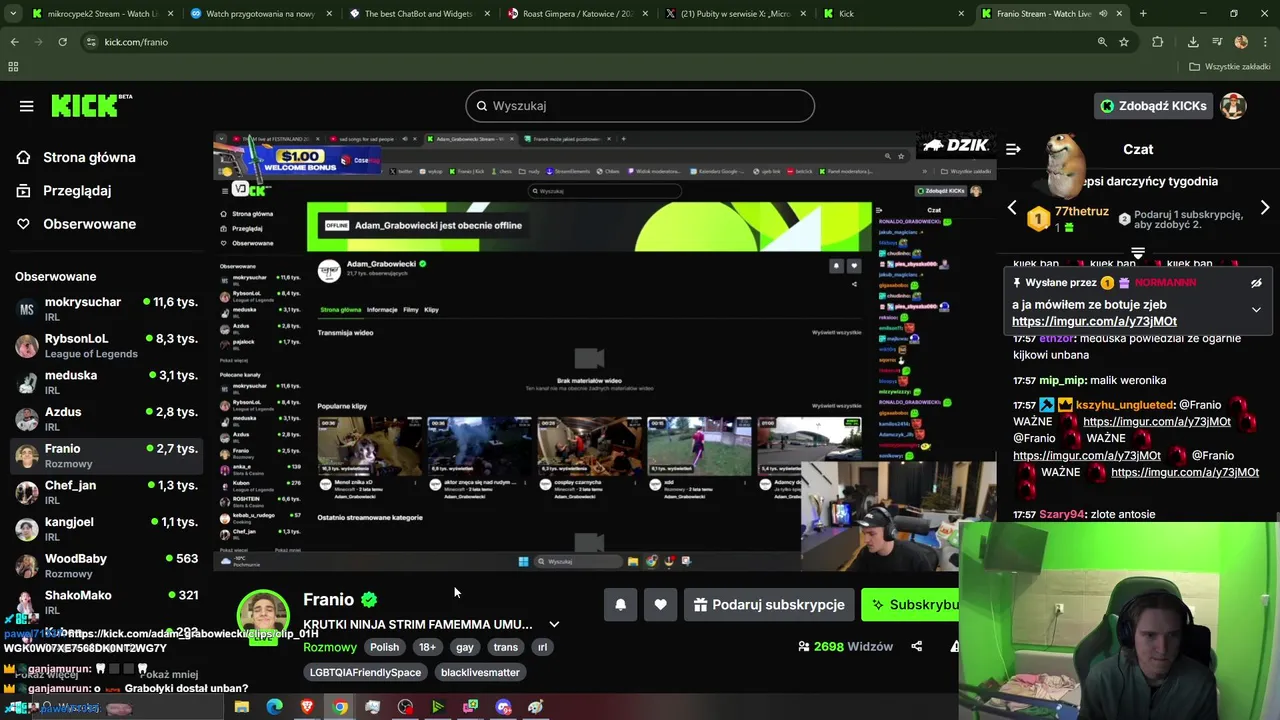This screenshot has width=1280, height=720.
Task: Select the irl tag
Action: click(543, 647)
